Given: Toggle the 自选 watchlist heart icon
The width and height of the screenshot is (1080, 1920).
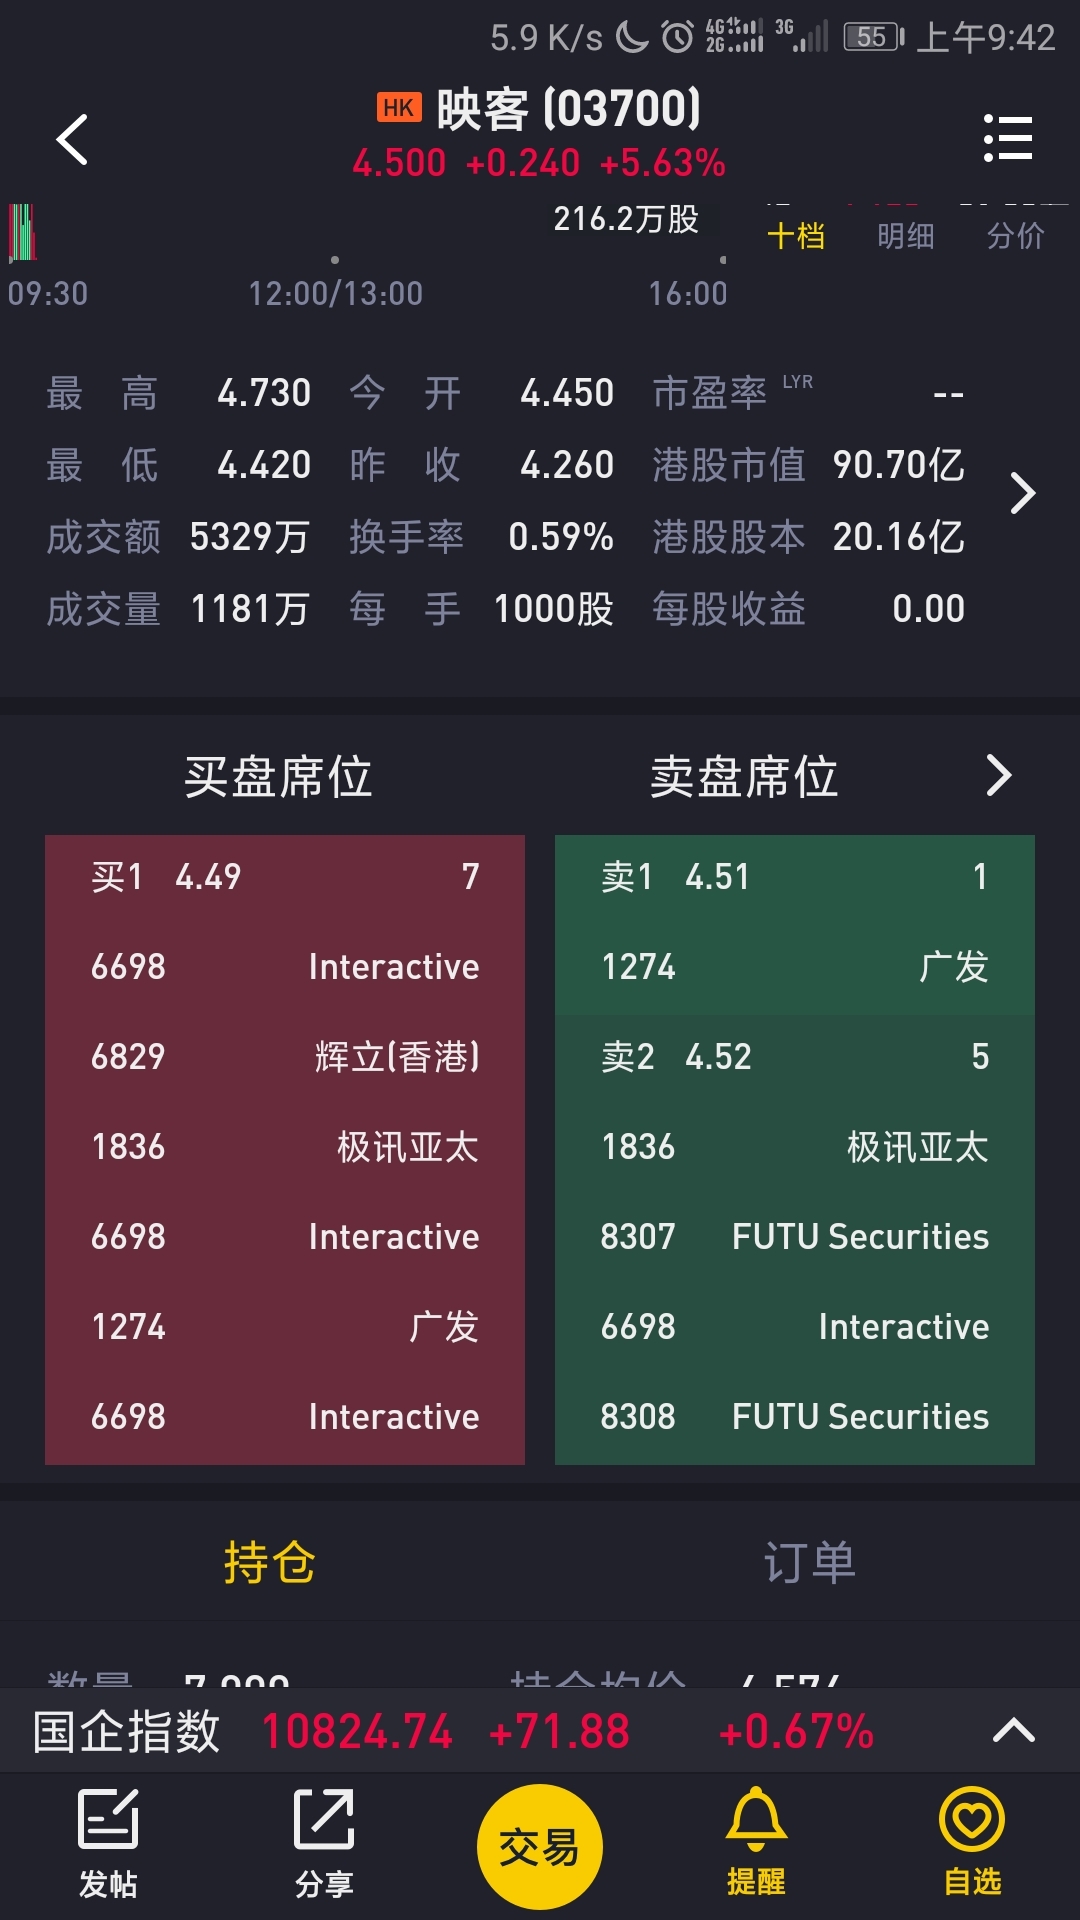Looking at the screenshot, I should tap(972, 1840).
